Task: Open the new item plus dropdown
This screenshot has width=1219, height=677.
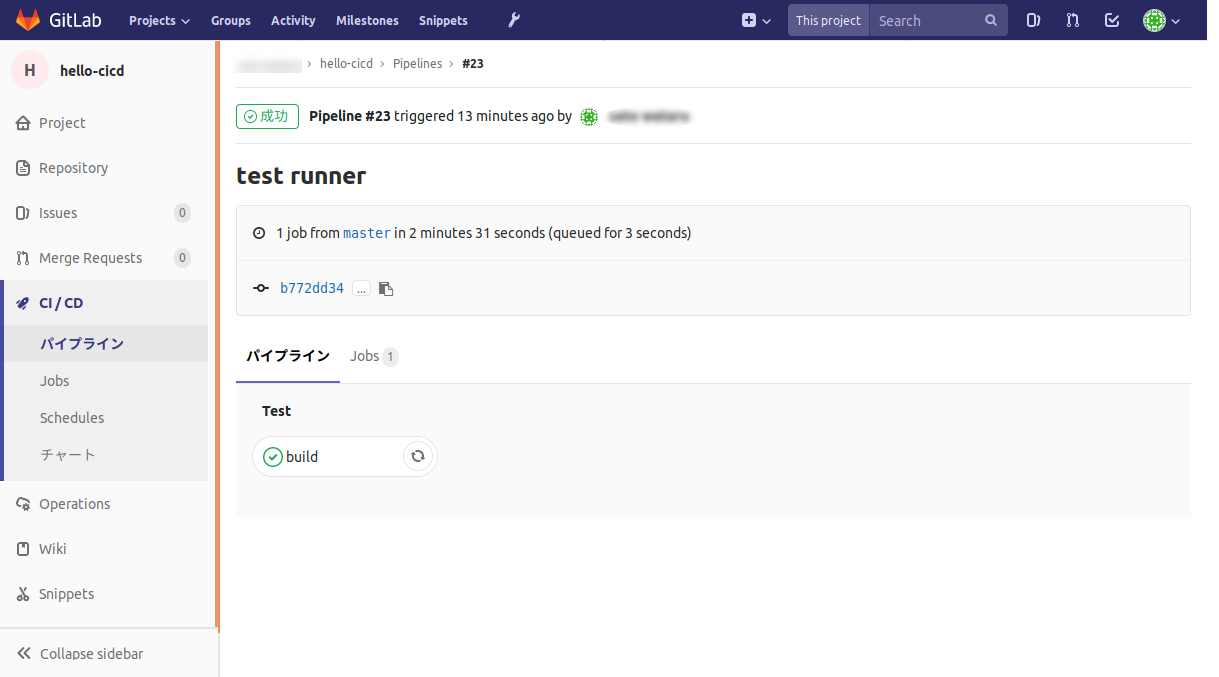Action: tap(755, 20)
